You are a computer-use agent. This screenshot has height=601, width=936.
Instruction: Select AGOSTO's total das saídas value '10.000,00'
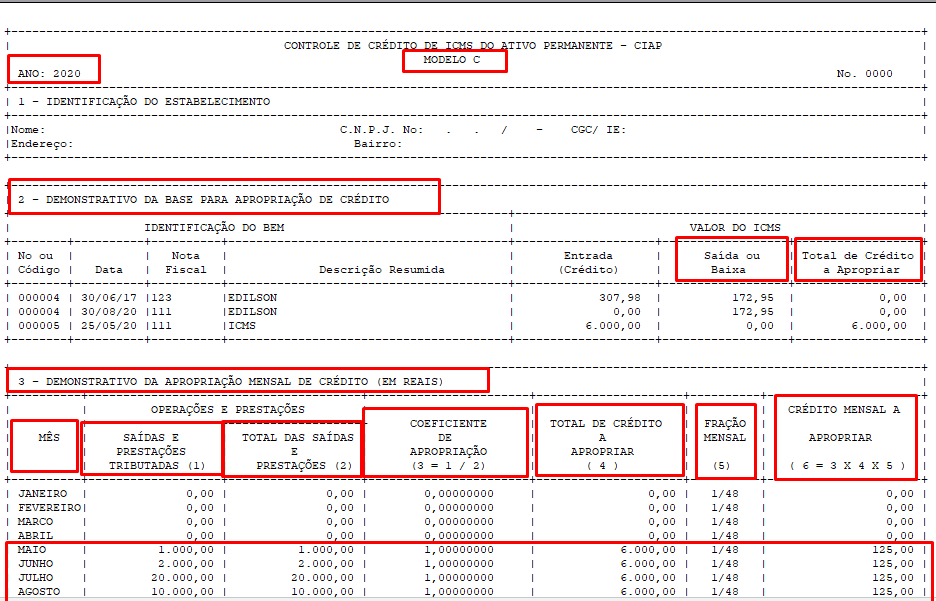tap(322, 592)
